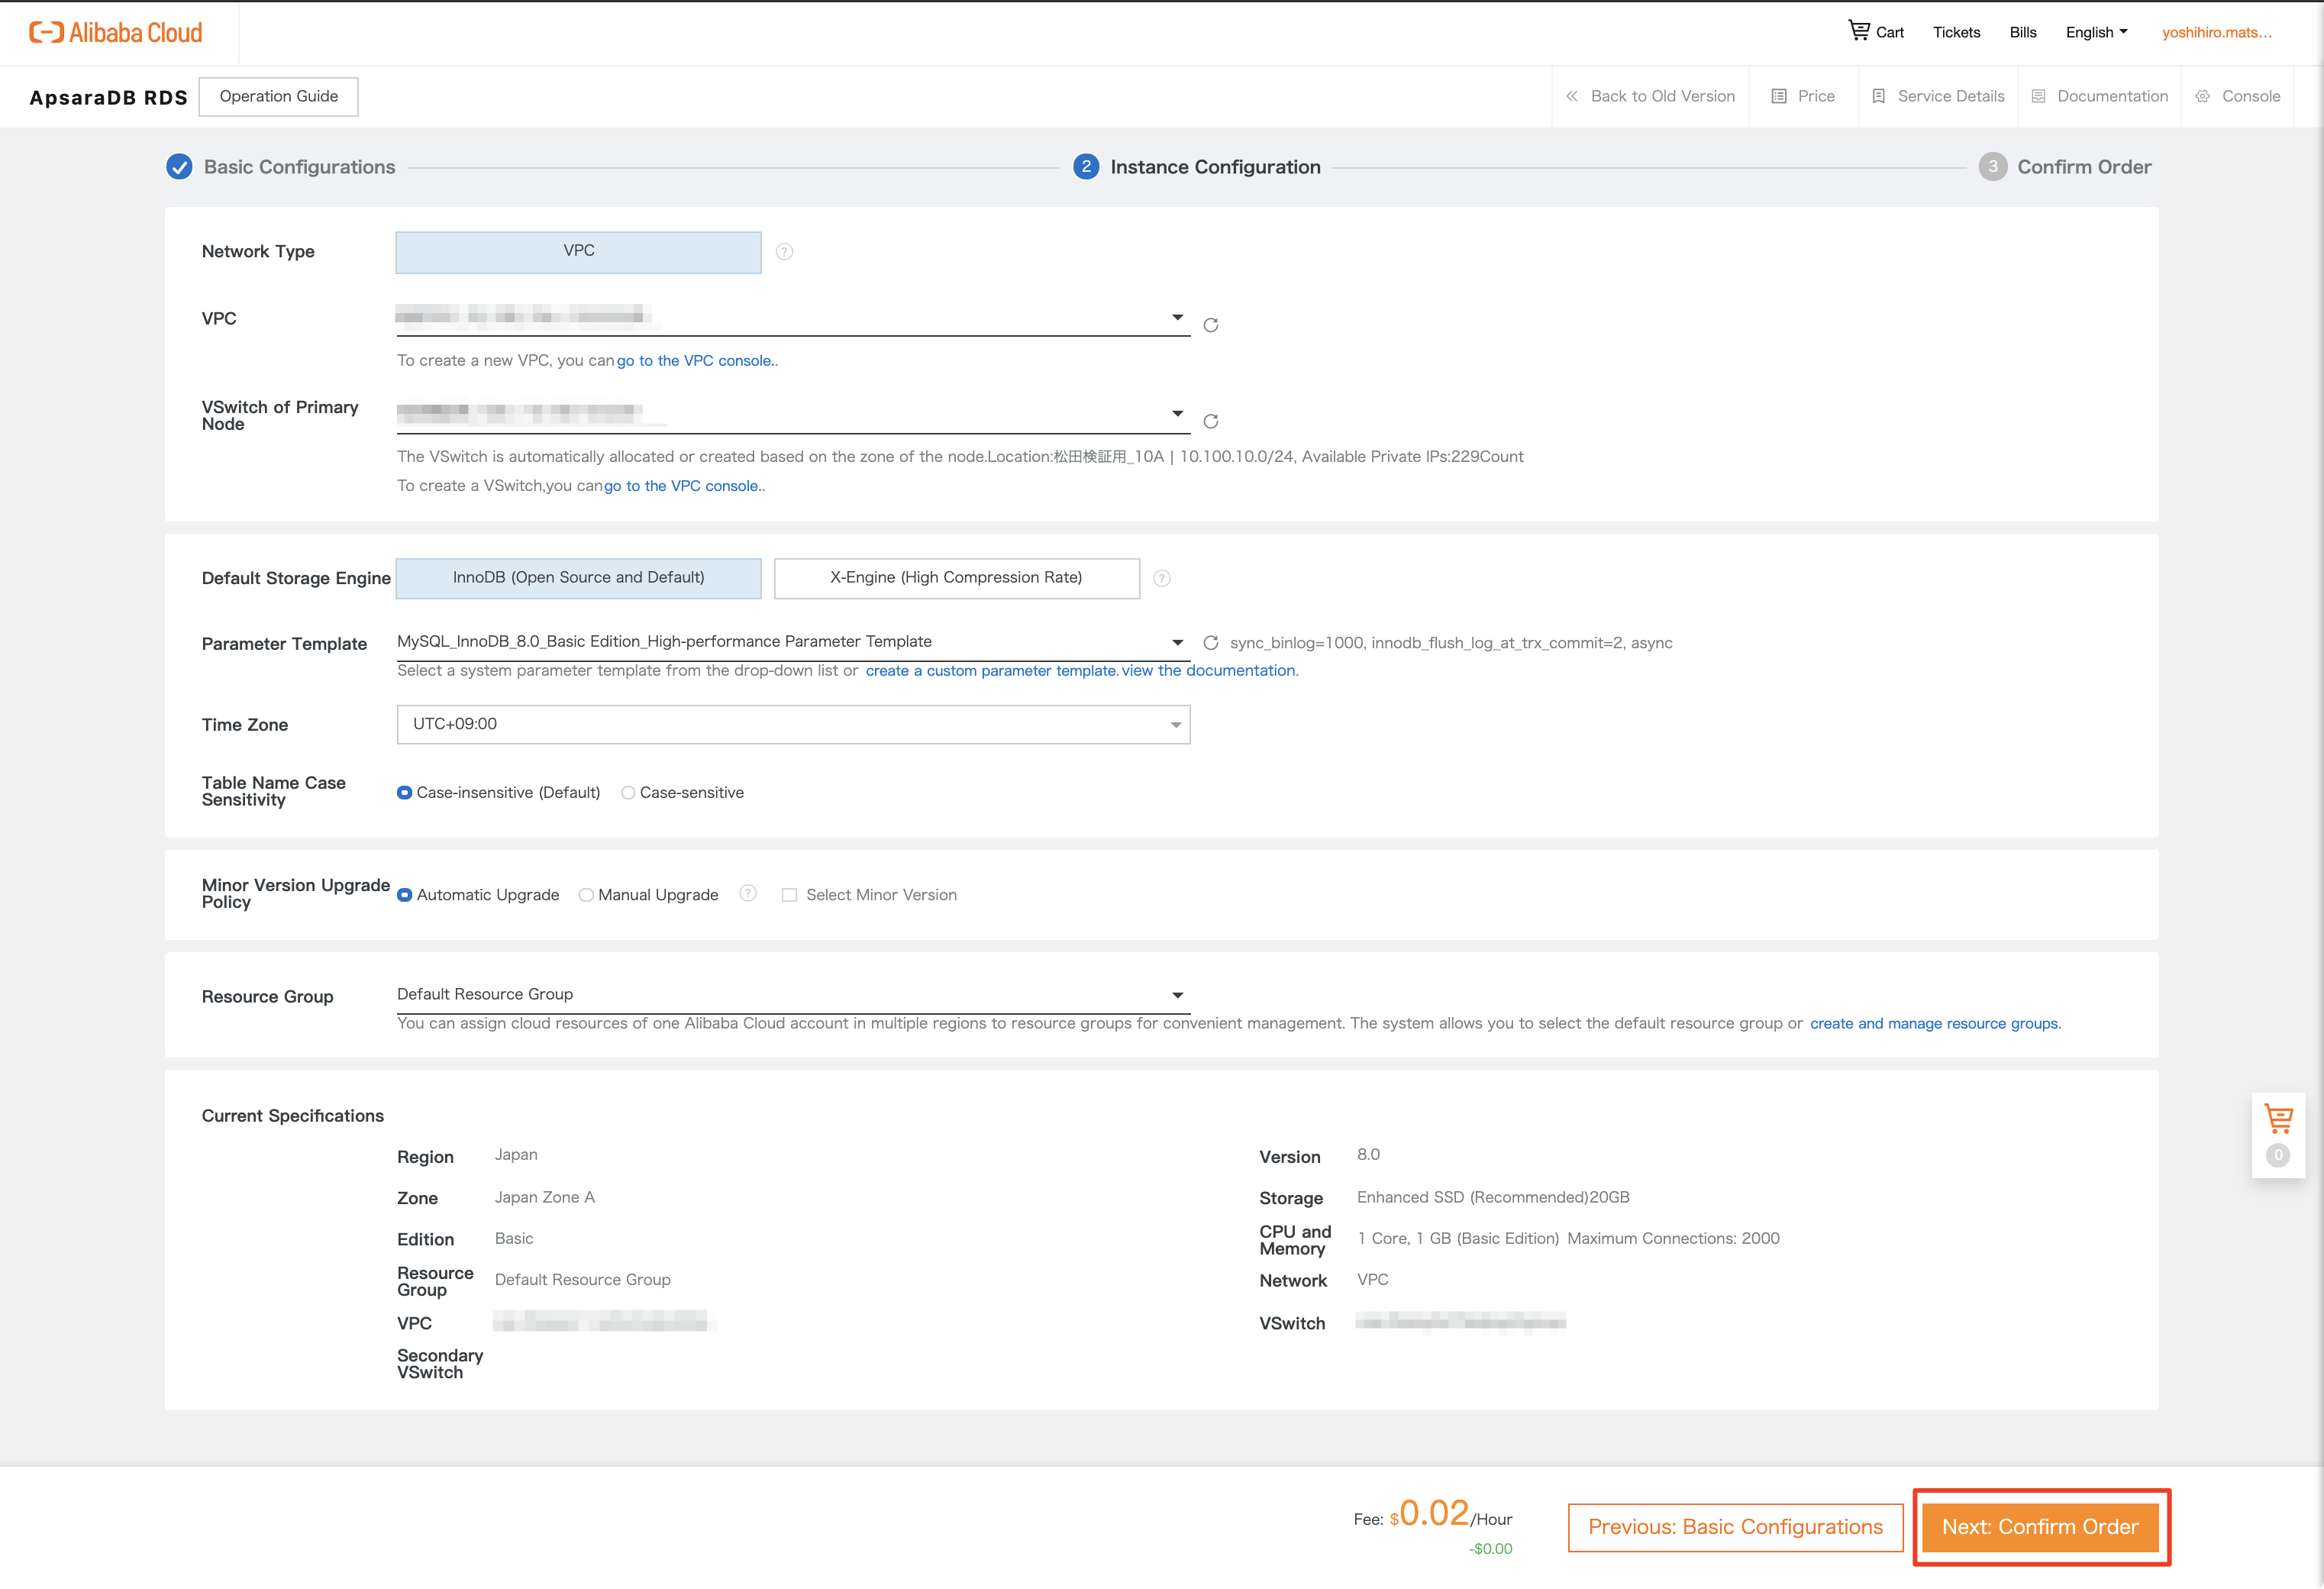Open the Cart icon in header

pos(1858,31)
